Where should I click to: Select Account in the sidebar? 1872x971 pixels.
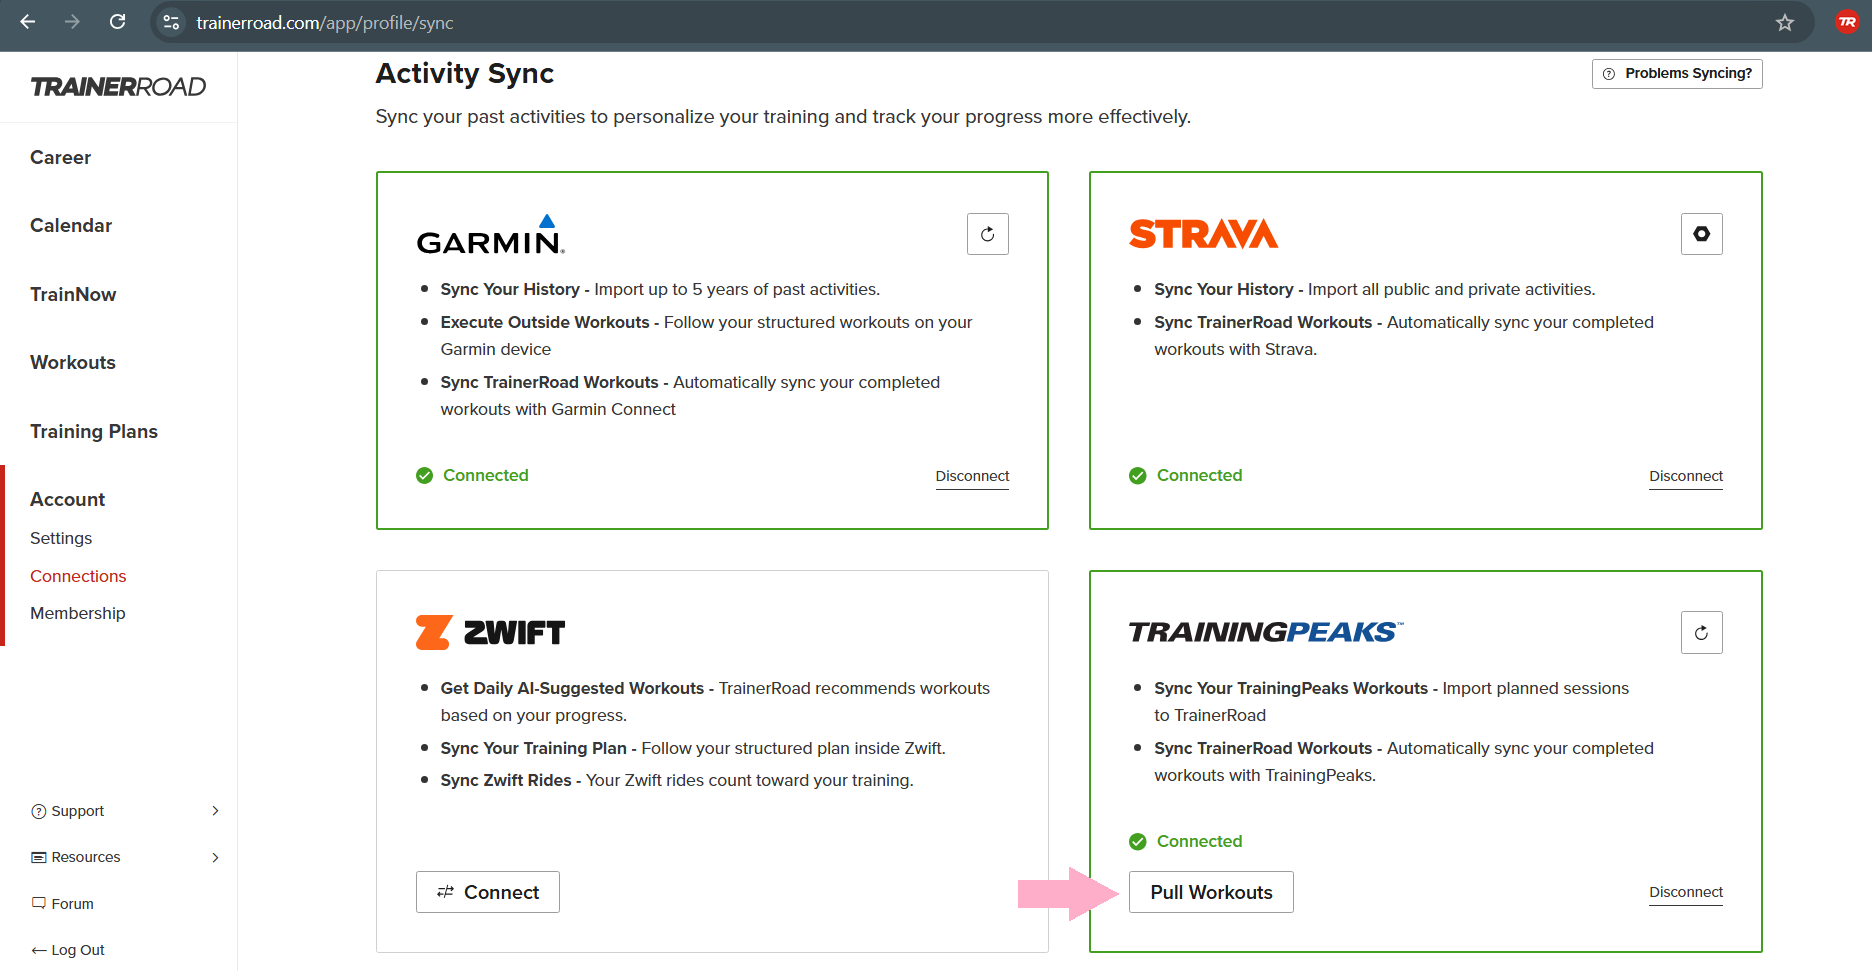(67, 499)
